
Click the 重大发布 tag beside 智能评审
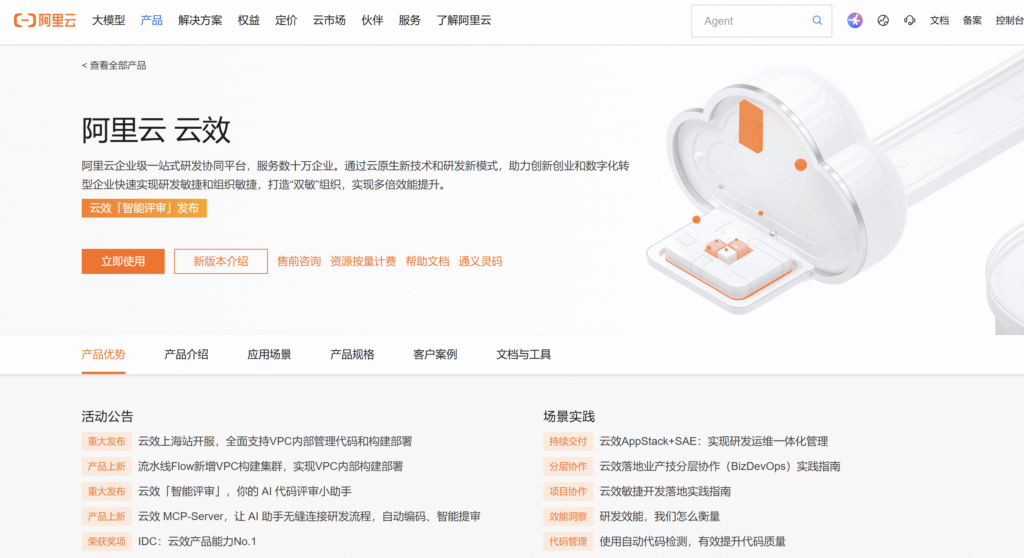point(106,491)
